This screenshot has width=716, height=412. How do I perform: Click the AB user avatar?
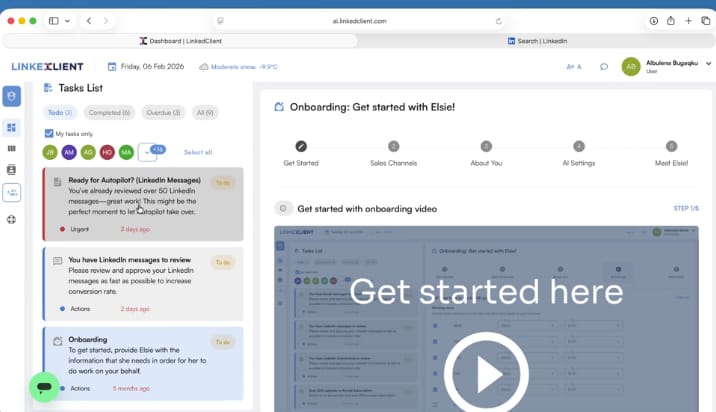coord(631,67)
